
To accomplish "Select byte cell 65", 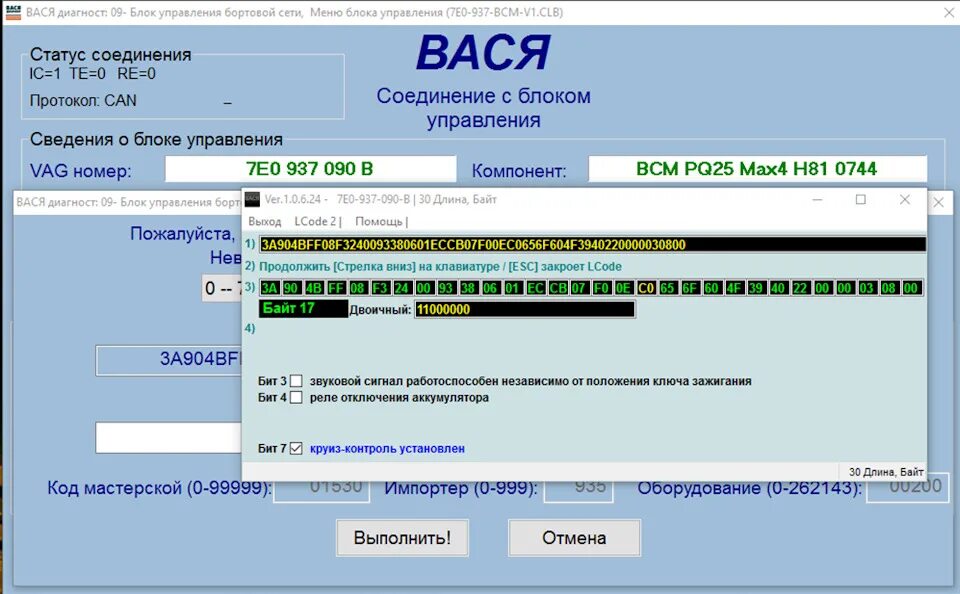I will (x=667, y=288).
